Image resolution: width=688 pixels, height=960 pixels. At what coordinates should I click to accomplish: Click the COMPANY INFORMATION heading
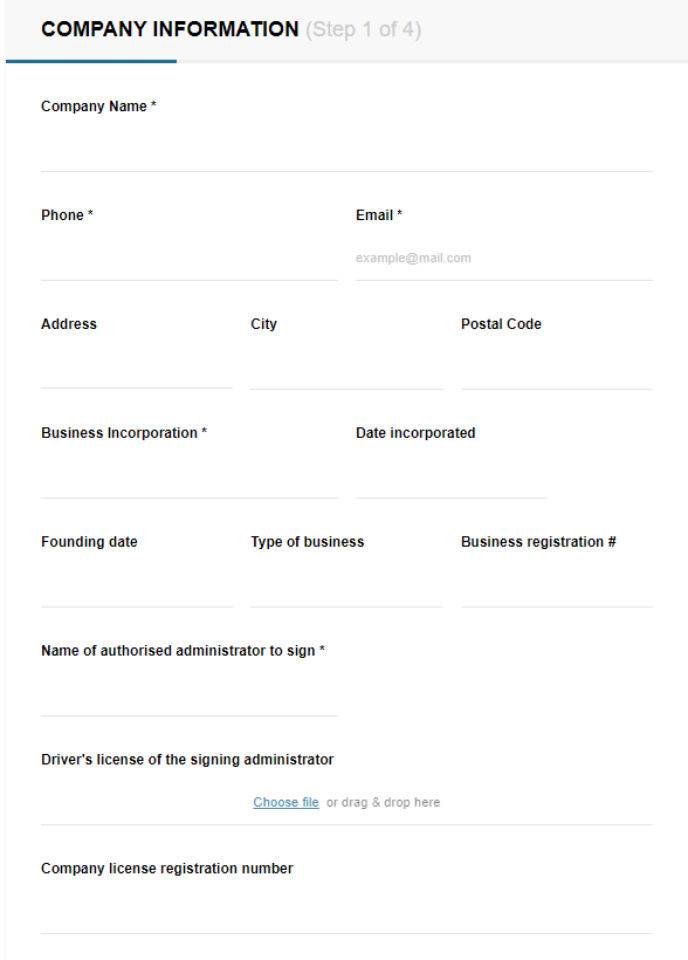point(170,30)
